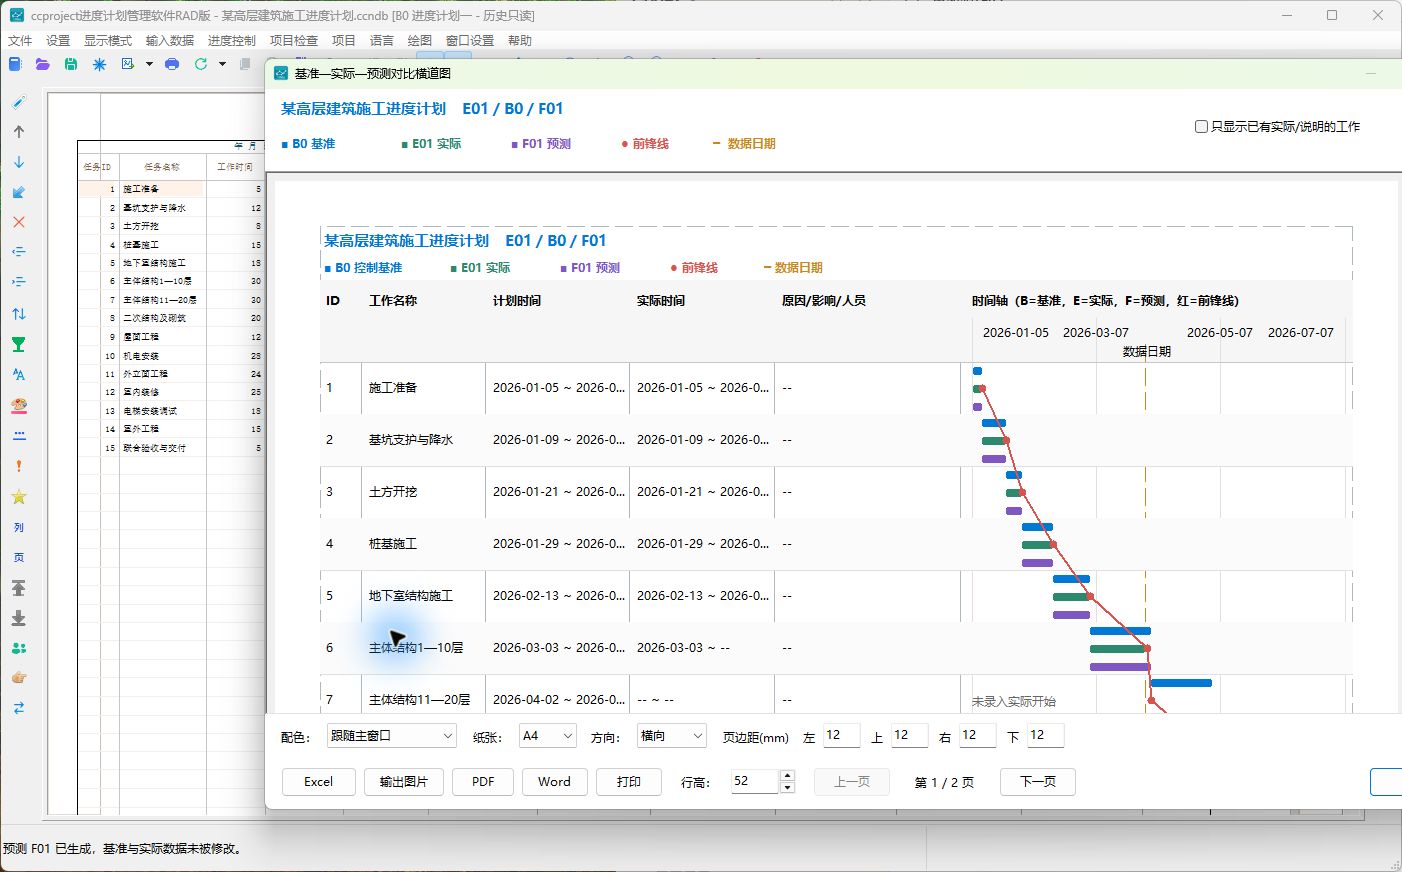Open the 文件 menu

click(20, 40)
